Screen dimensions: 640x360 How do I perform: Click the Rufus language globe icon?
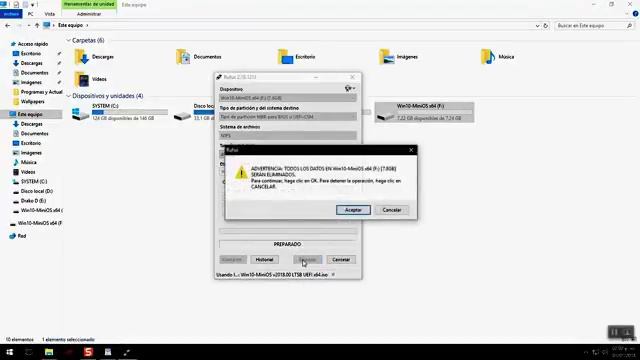tap(349, 88)
